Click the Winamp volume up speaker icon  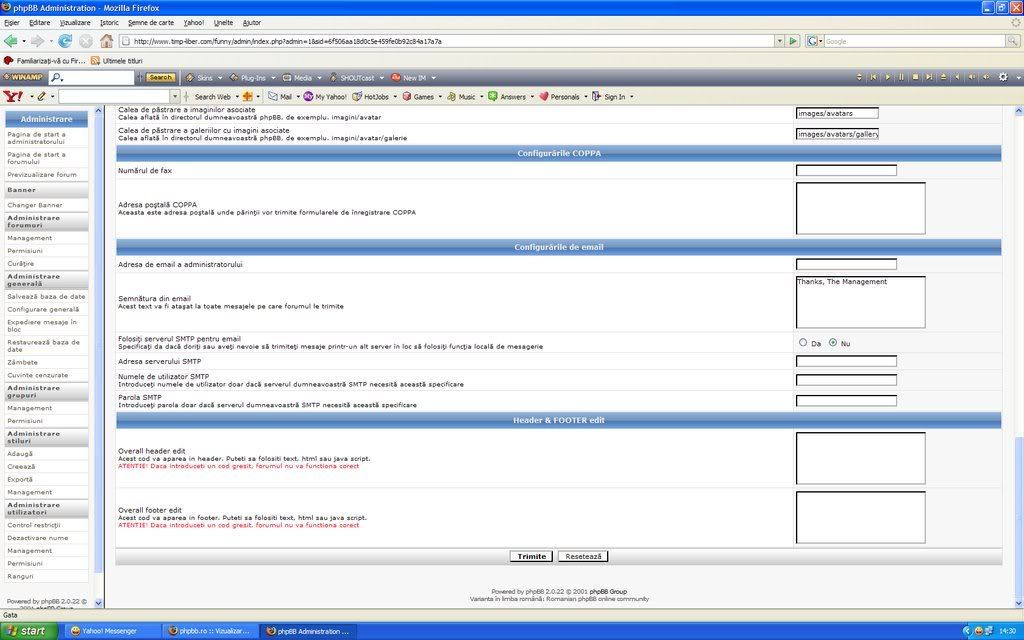tap(986, 77)
